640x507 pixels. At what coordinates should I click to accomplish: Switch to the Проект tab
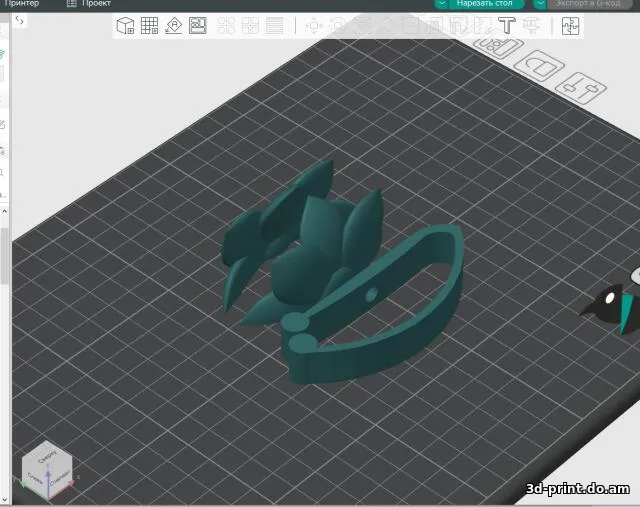pos(89,4)
